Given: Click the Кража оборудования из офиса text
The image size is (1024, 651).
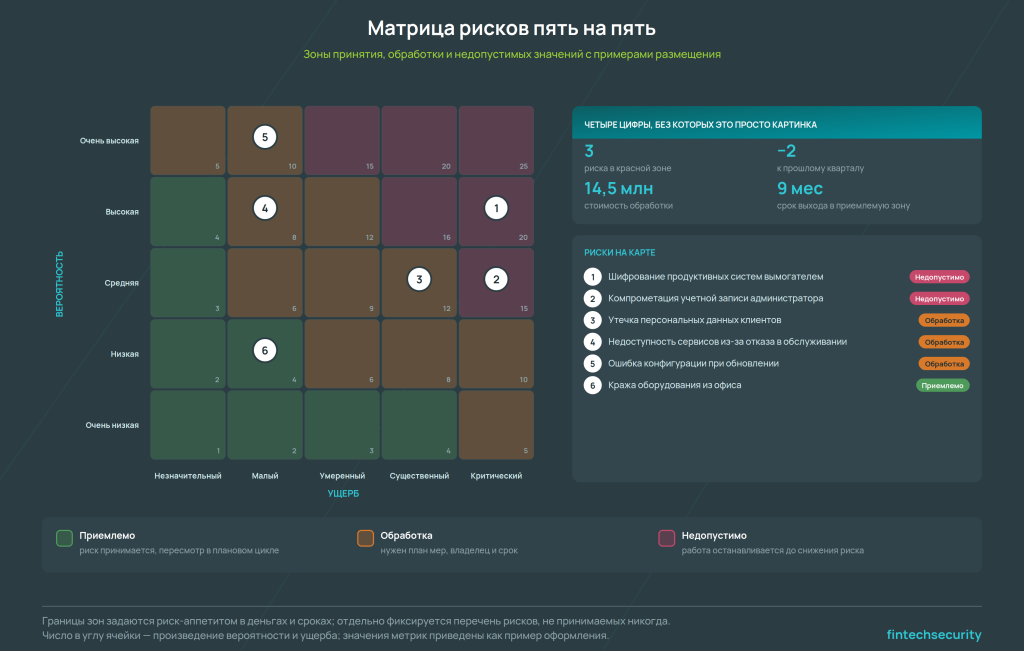Looking at the screenshot, I should (x=675, y=385).
